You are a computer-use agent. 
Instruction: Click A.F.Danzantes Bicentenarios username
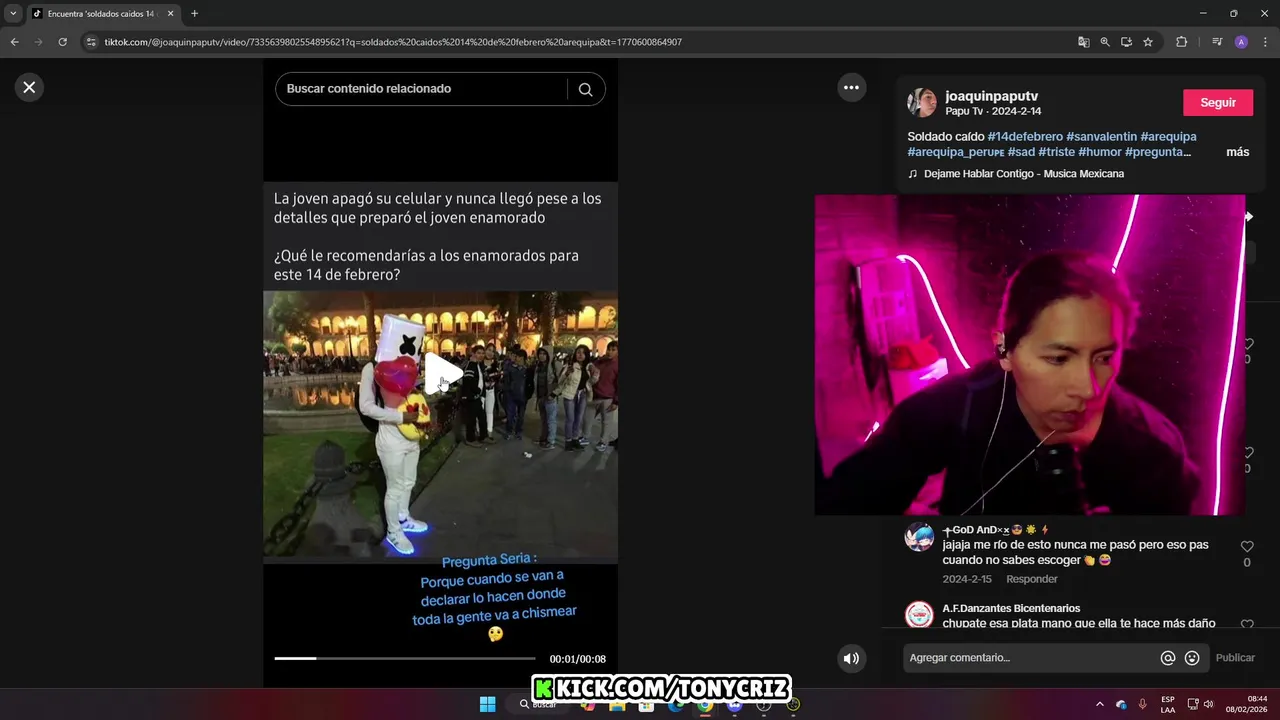coord(1011,608)
